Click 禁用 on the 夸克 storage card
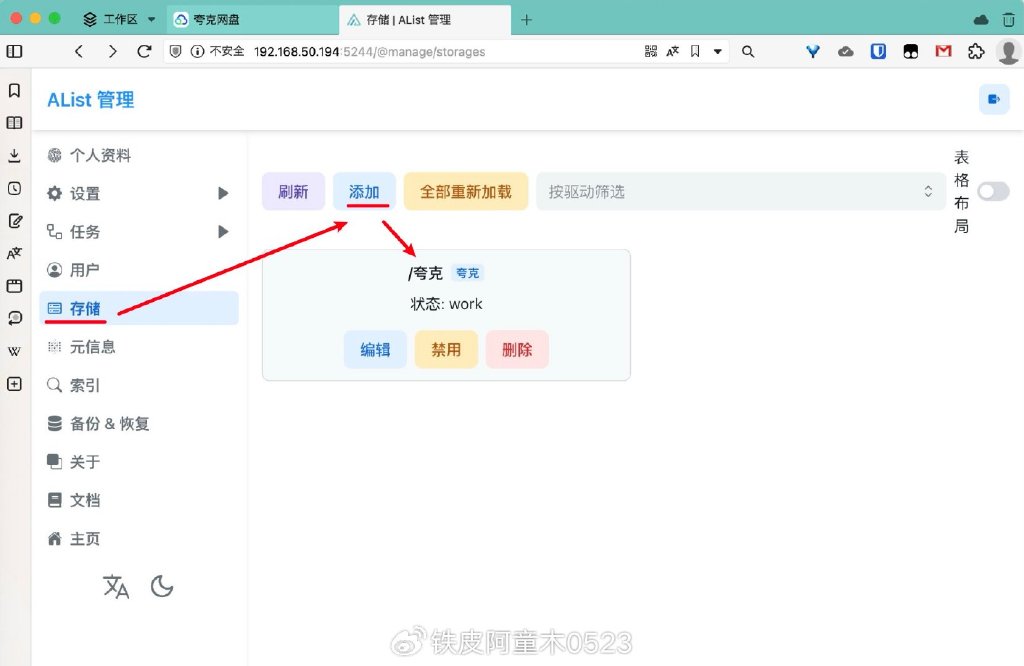Image resolution: width=1024 pixels, height=666 pixels. tap(446, 349)
